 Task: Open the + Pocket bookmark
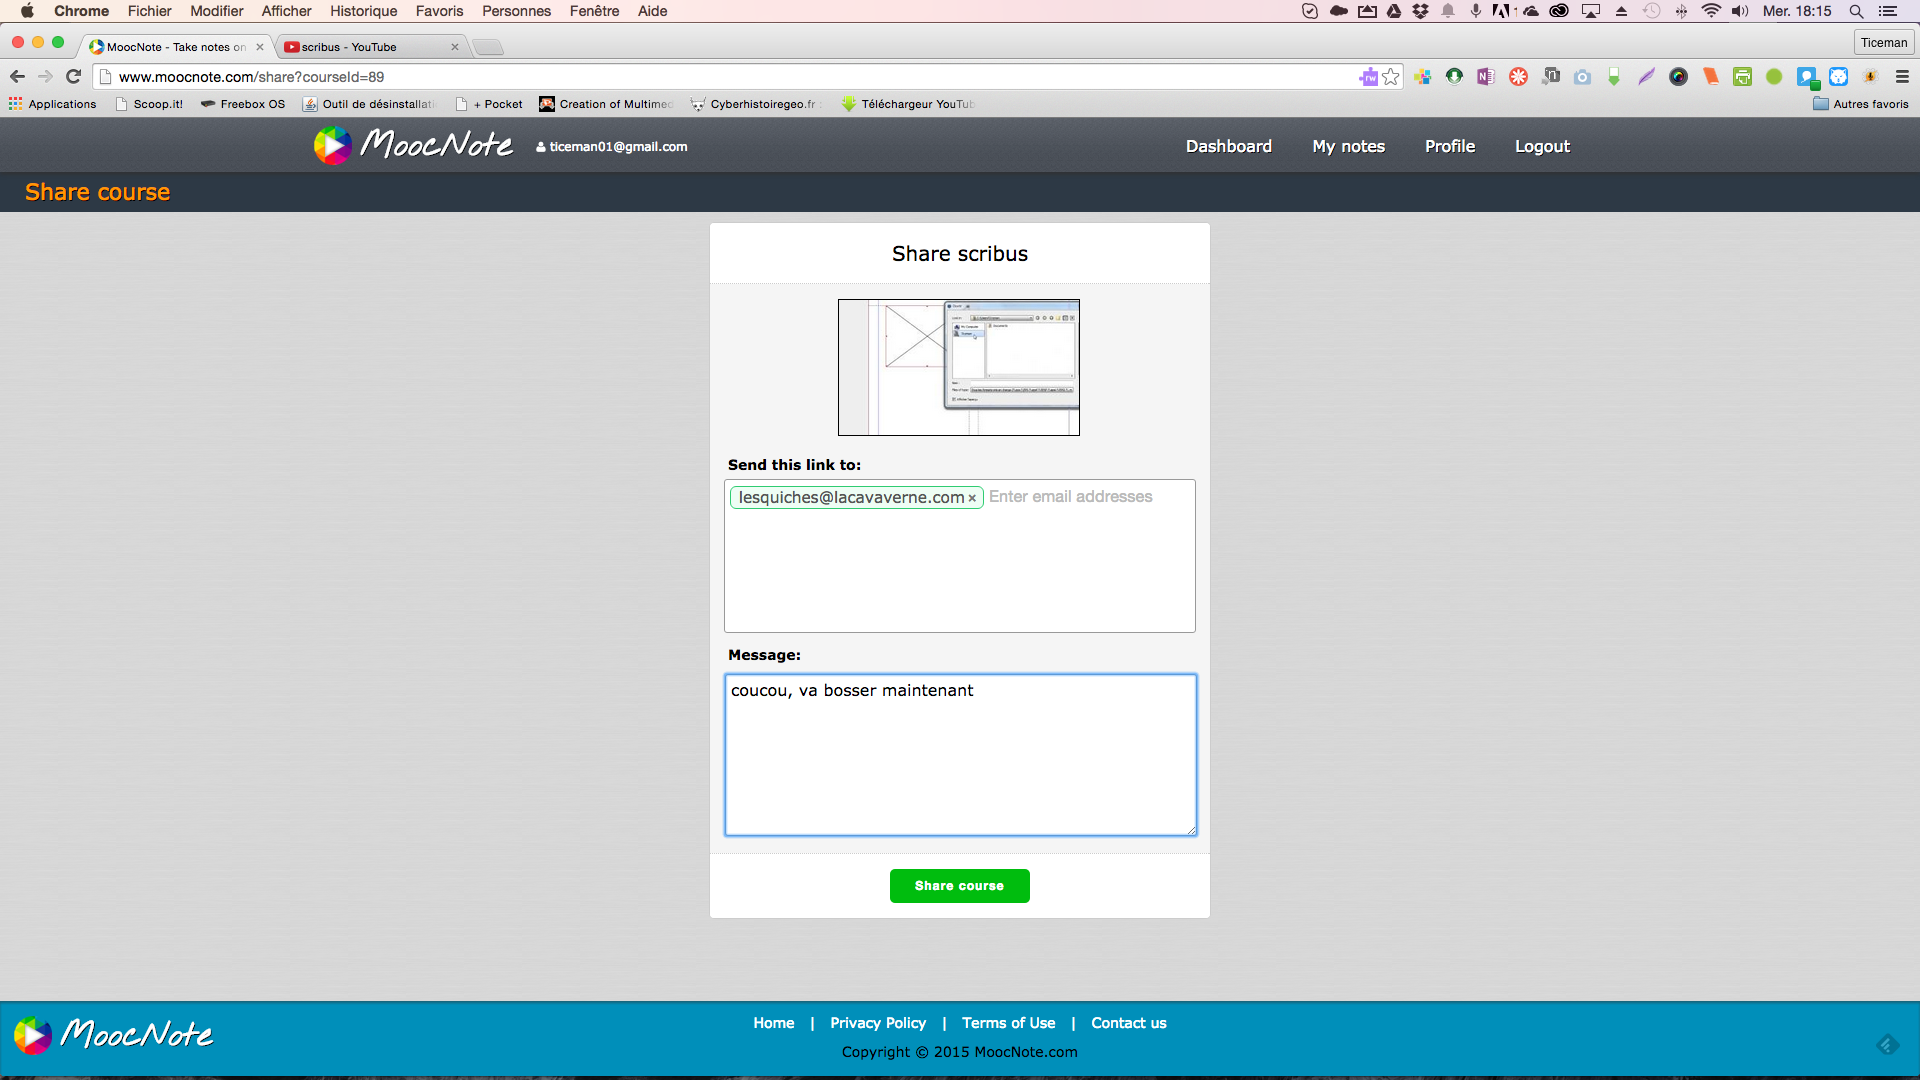[x=489, y=104]
